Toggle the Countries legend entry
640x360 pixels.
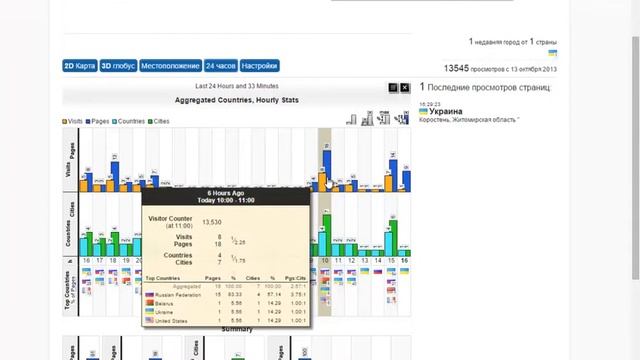click(x=128, y=121)
